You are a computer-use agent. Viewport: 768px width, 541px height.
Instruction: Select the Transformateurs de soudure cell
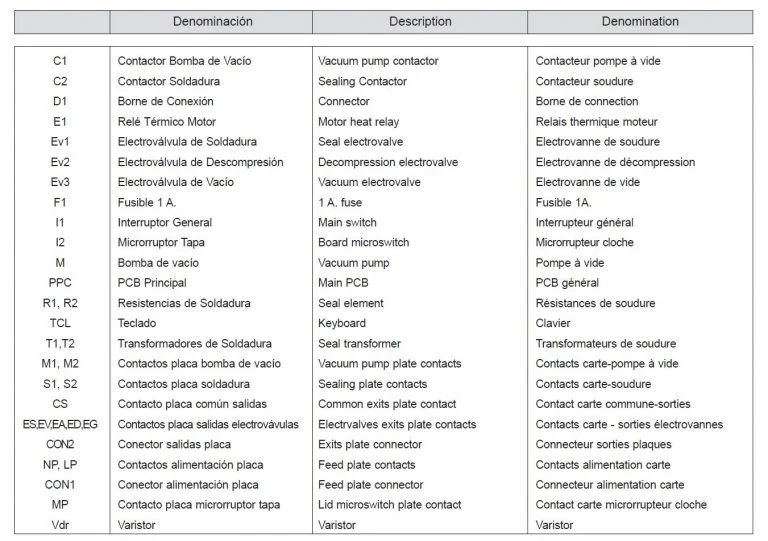pos(605,344)
